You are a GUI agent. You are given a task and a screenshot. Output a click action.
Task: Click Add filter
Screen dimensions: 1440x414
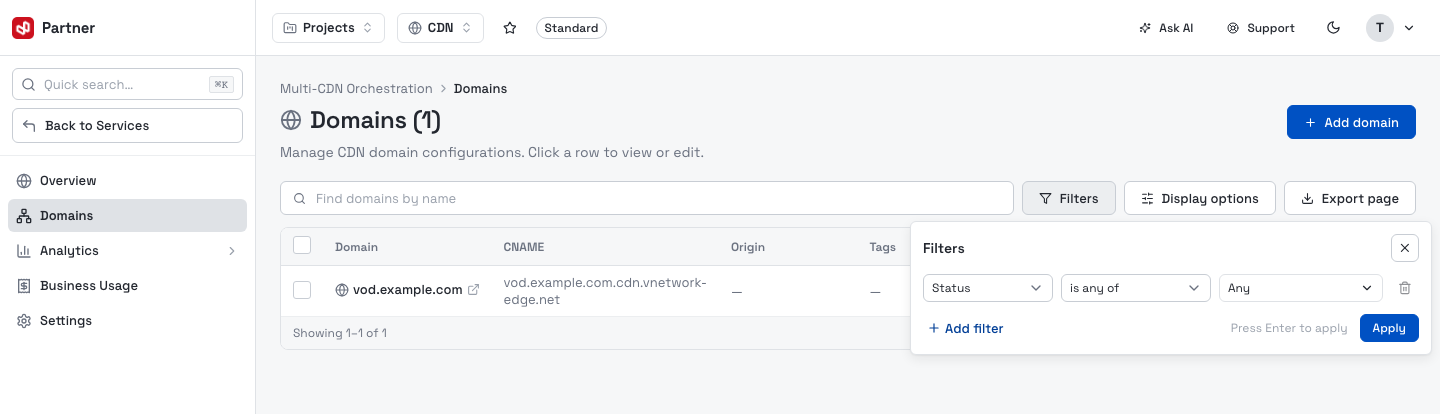[966, 328]
